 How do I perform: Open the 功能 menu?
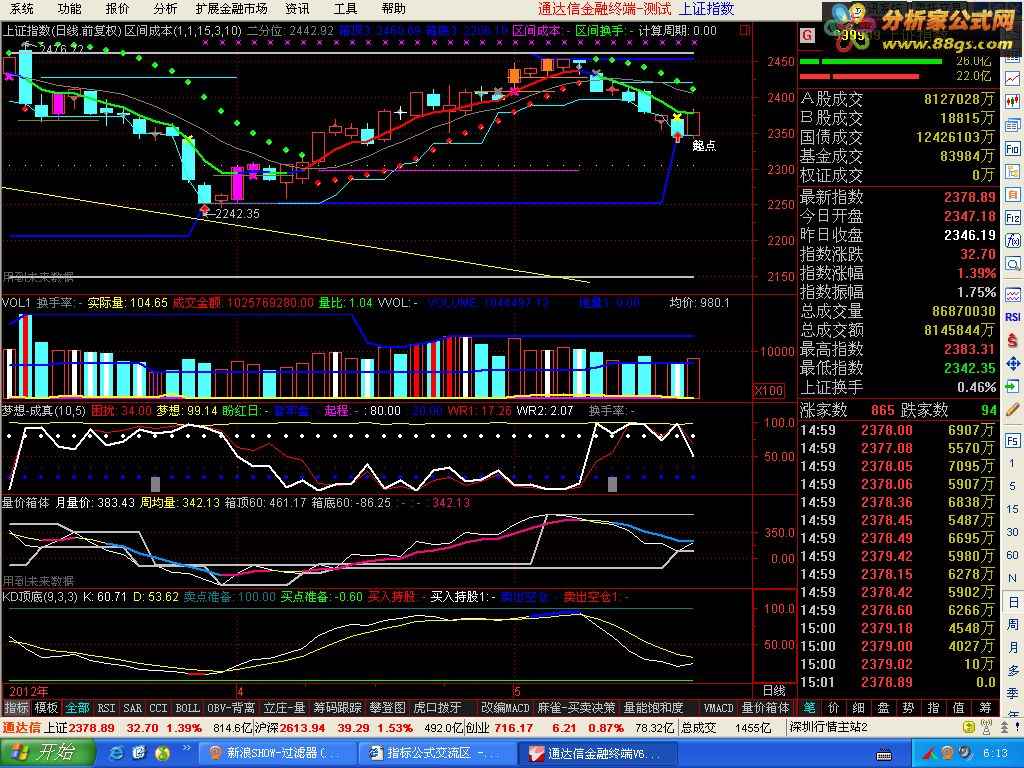click(69, 8)
